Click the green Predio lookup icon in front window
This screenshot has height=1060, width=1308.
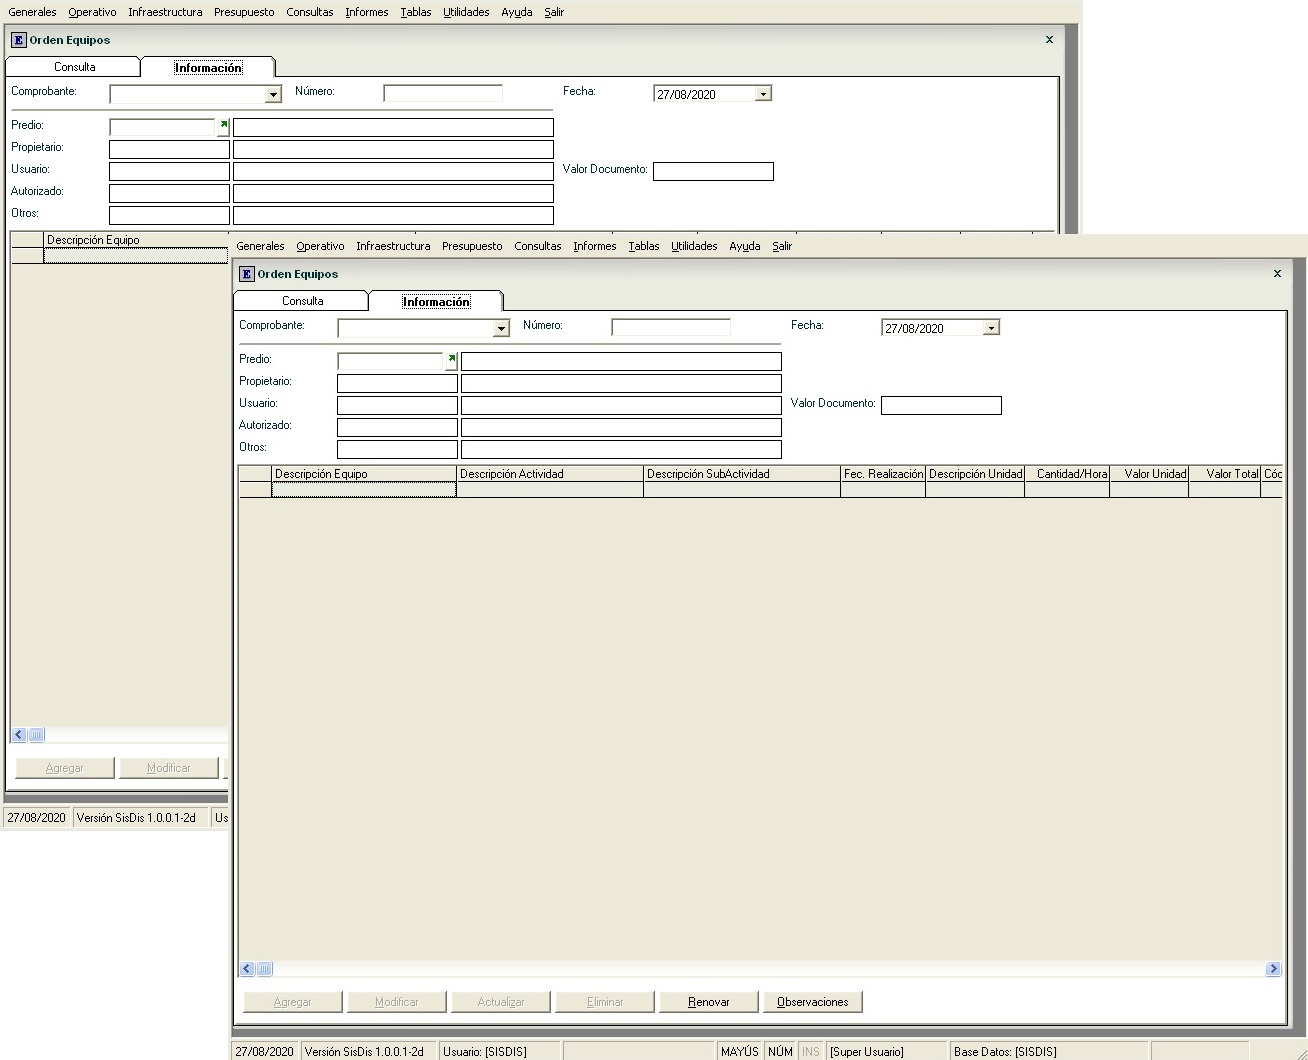pos(451,359)
